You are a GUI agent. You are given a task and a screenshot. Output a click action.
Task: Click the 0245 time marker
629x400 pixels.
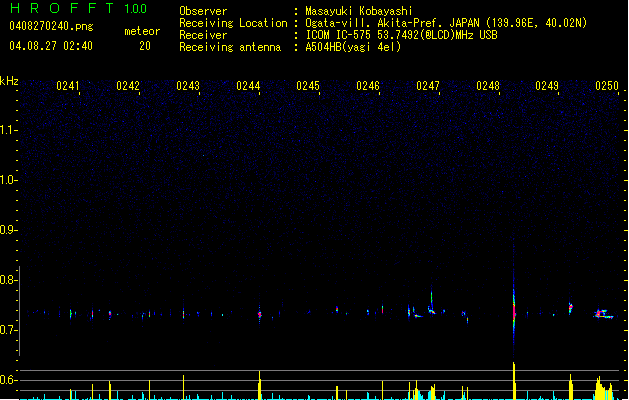(308, 86)
